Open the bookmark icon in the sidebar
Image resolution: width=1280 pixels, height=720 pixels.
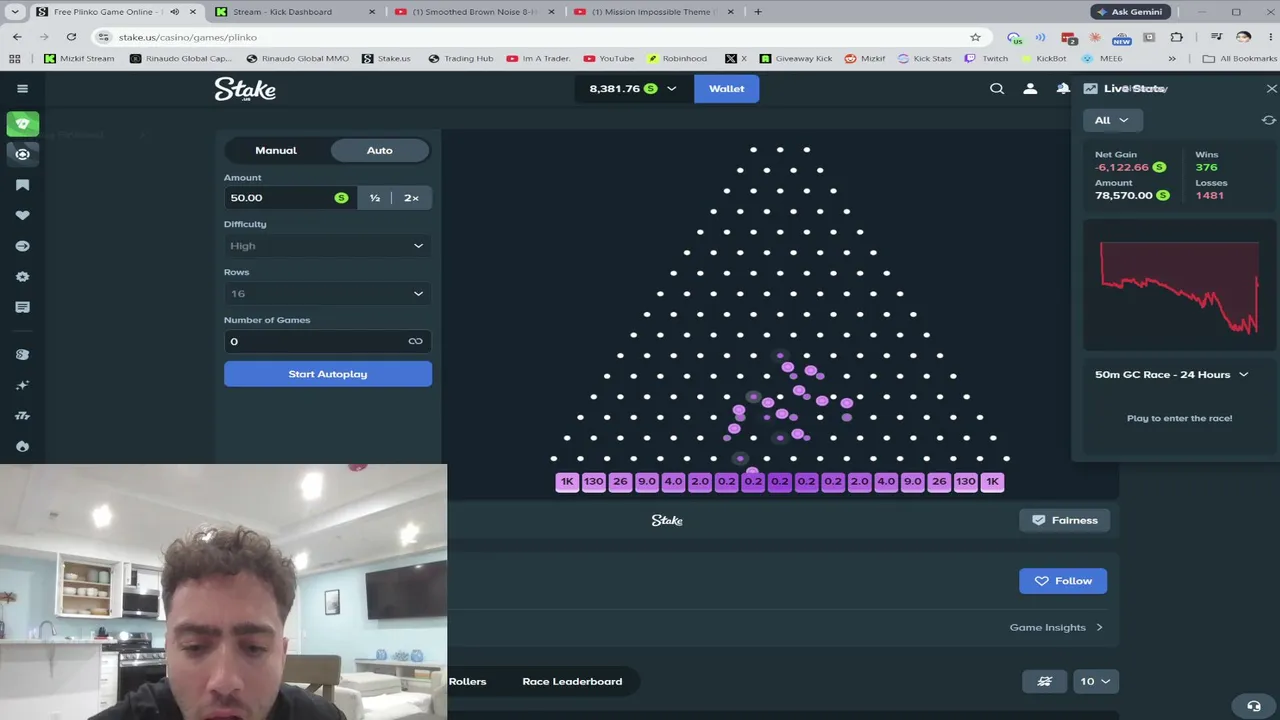[x=22, y=185]
